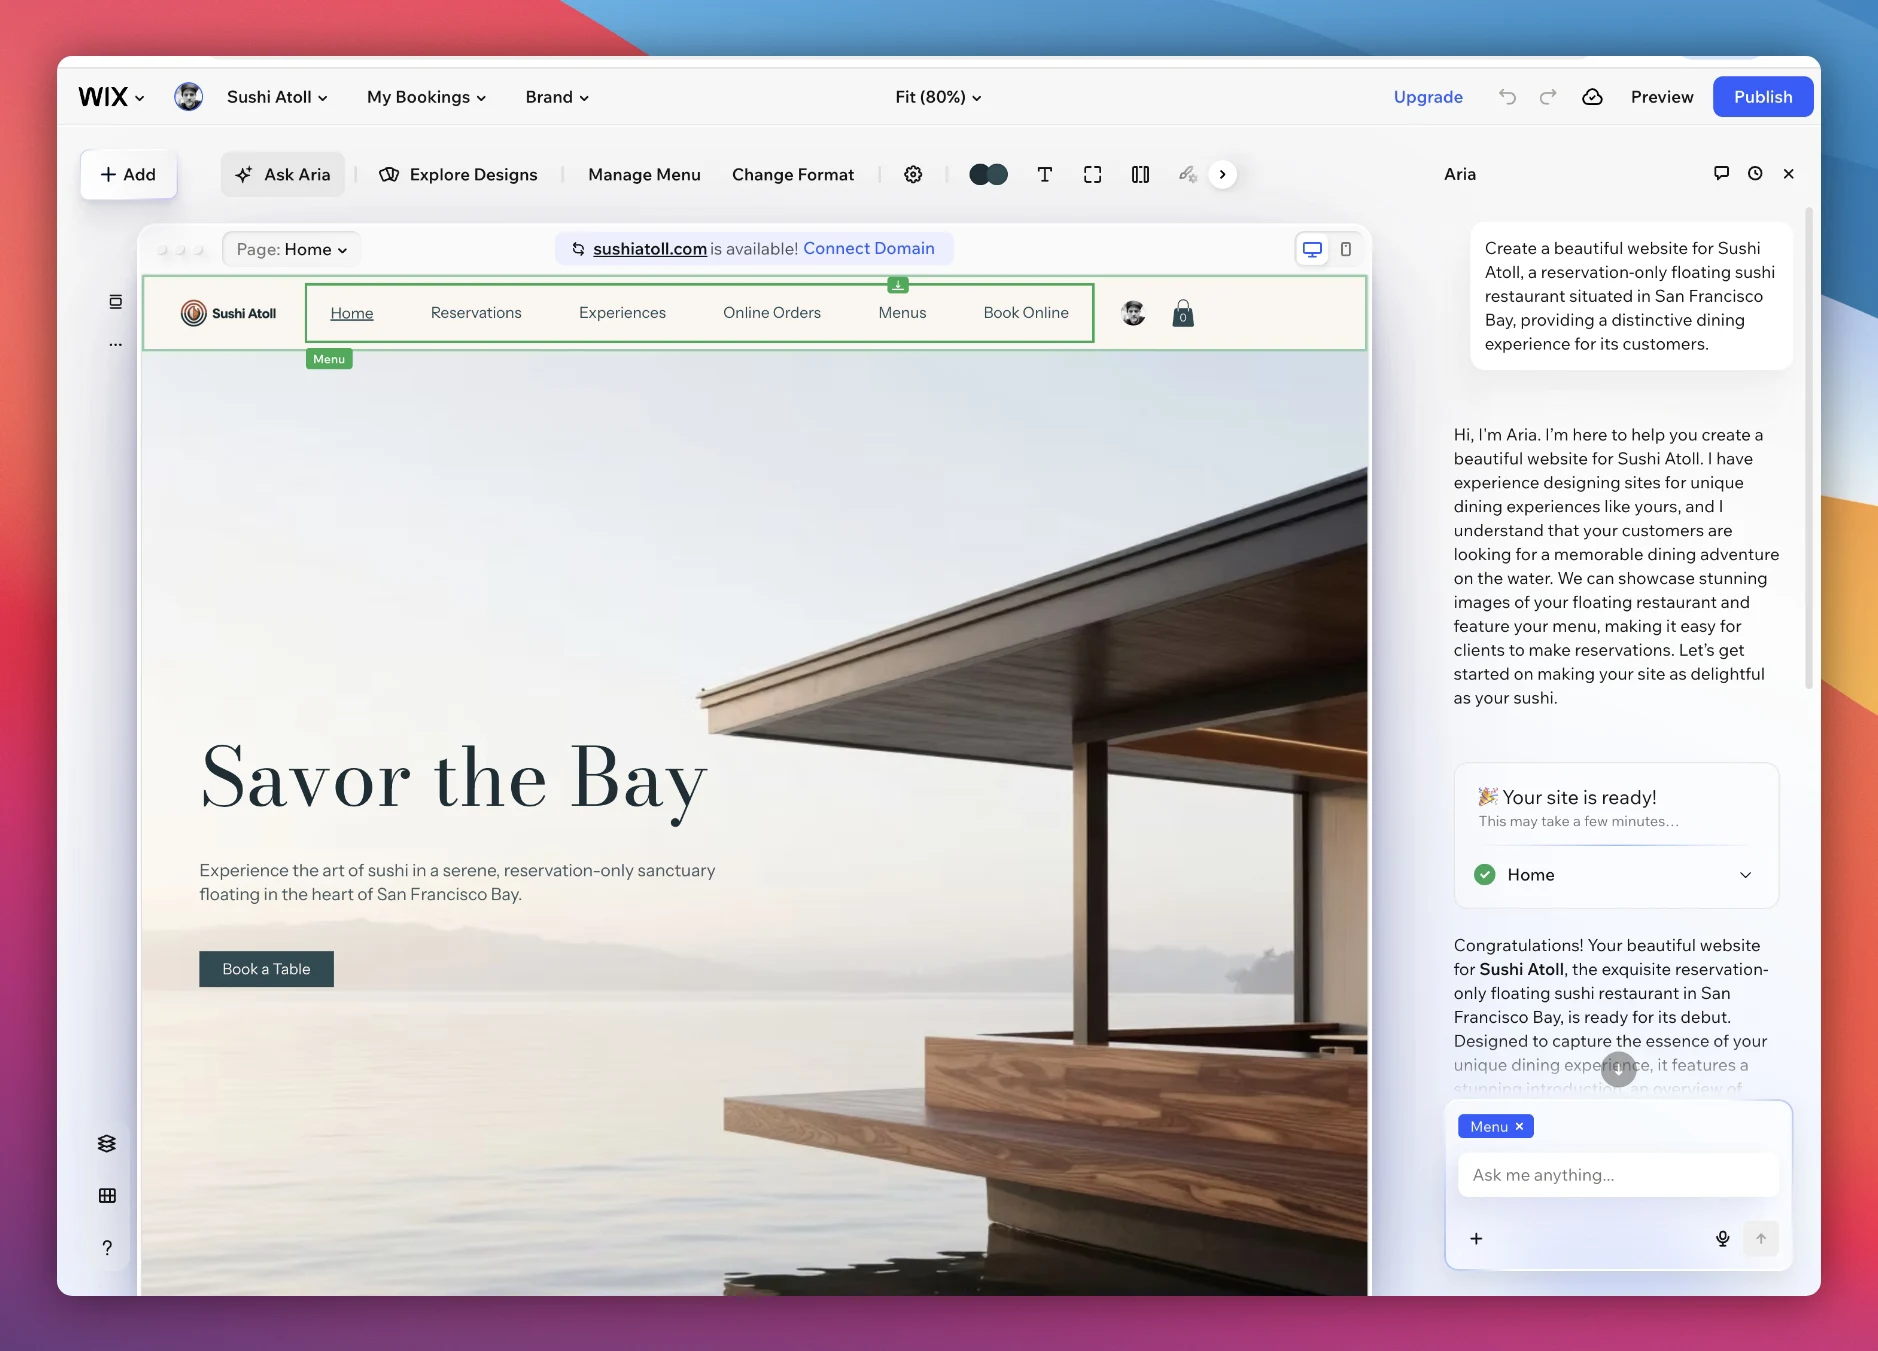Screen dimensions: 1878x1351
Task: Click the plus attach button in chat
Action: tap(1476, 1239)
